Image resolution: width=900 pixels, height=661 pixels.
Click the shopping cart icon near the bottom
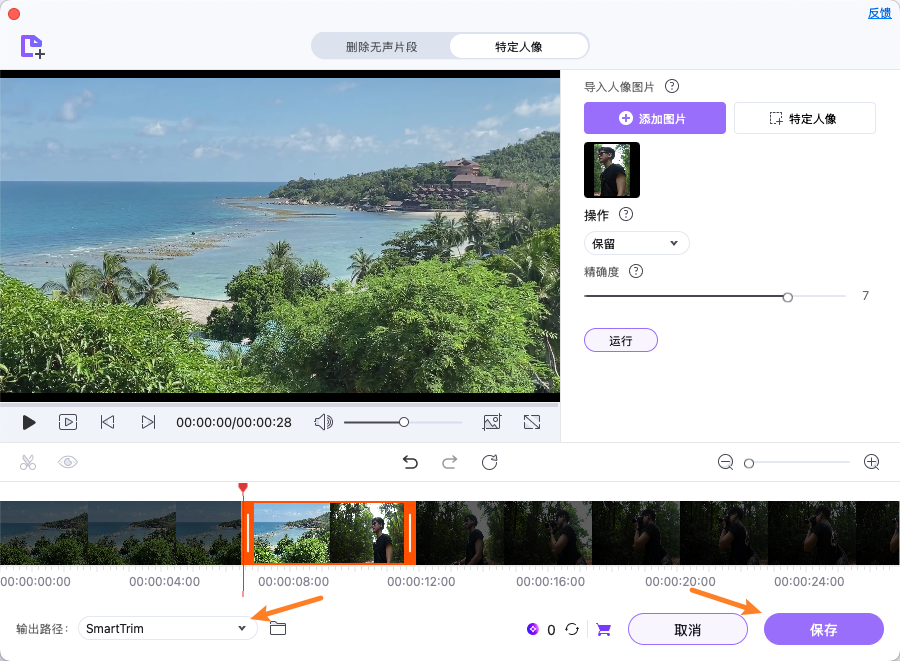point(603,630)
